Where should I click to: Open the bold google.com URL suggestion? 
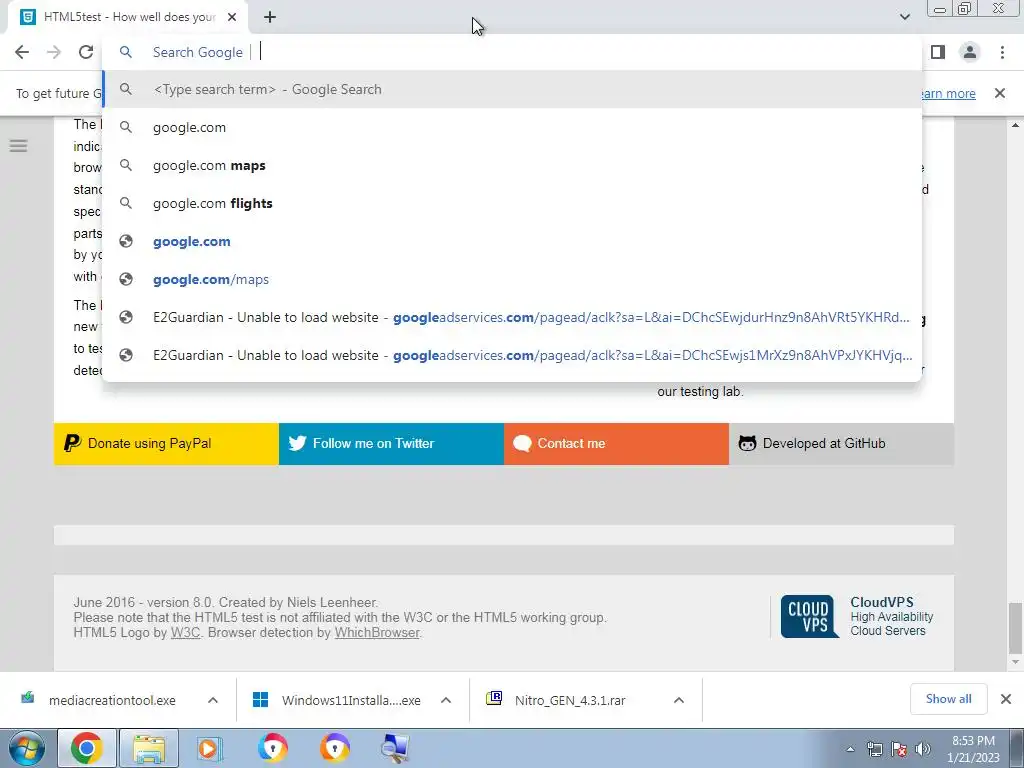(x=512, y=241)
